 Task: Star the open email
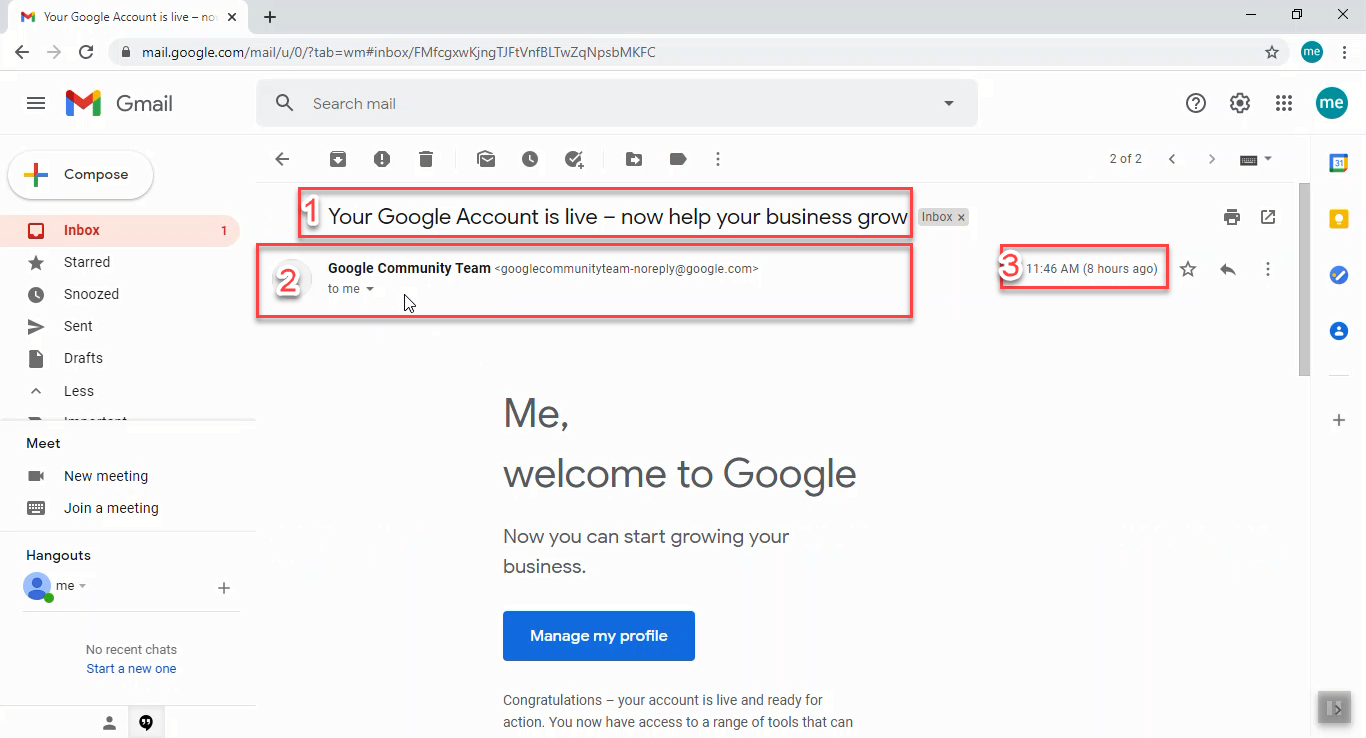(1187, 268)
